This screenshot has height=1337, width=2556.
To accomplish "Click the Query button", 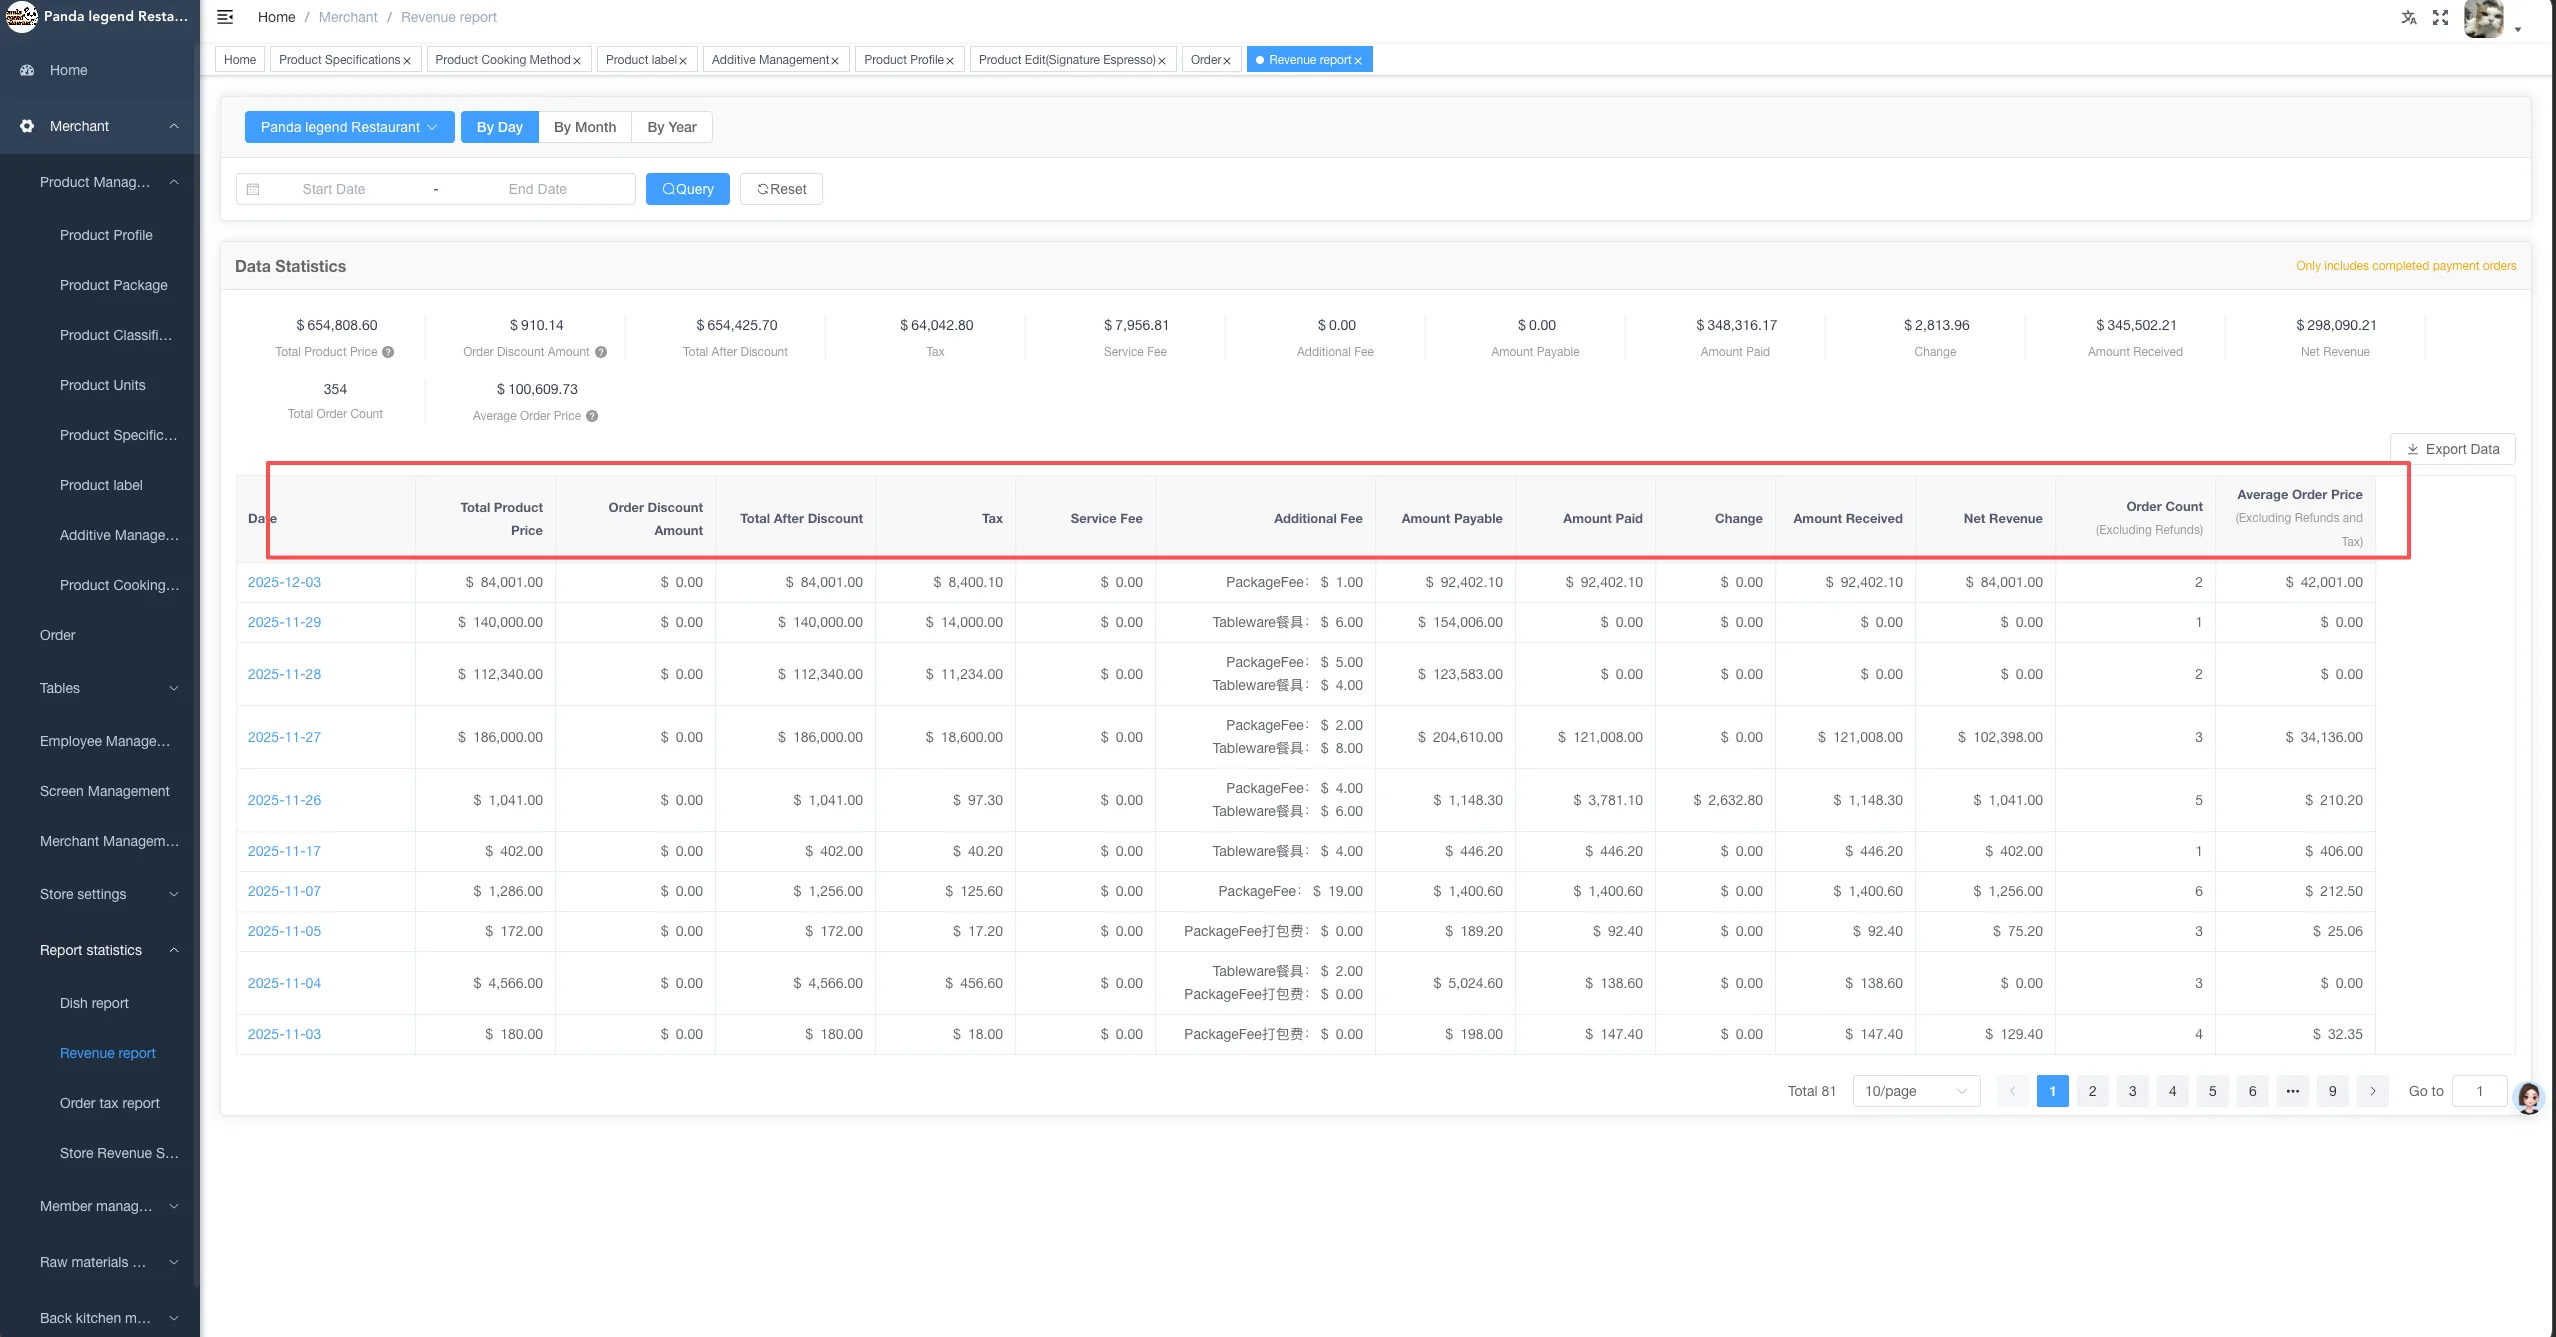I will tap(688, 189).
